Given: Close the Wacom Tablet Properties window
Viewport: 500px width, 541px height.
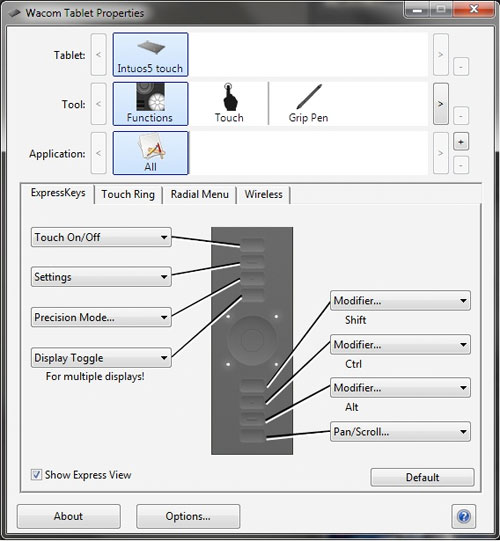Looking at the screenshot, I should (474, 9).
